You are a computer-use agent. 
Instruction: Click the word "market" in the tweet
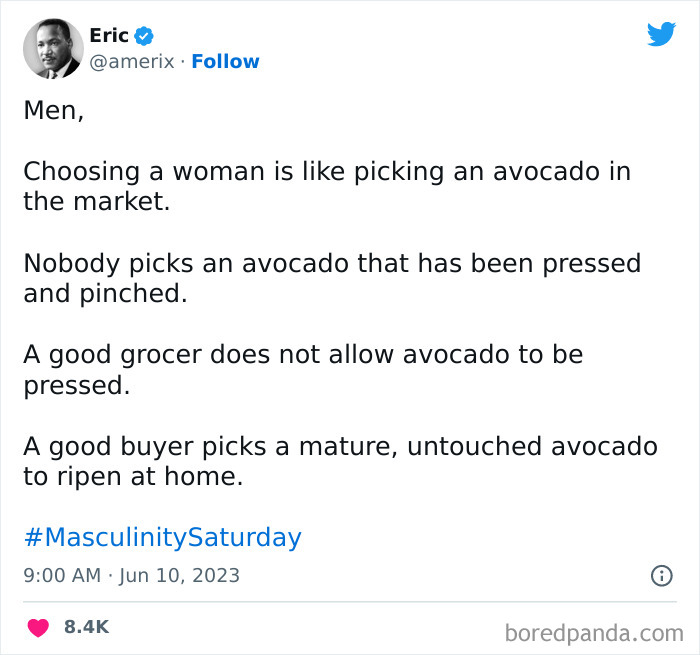click(x=118, y=201)
